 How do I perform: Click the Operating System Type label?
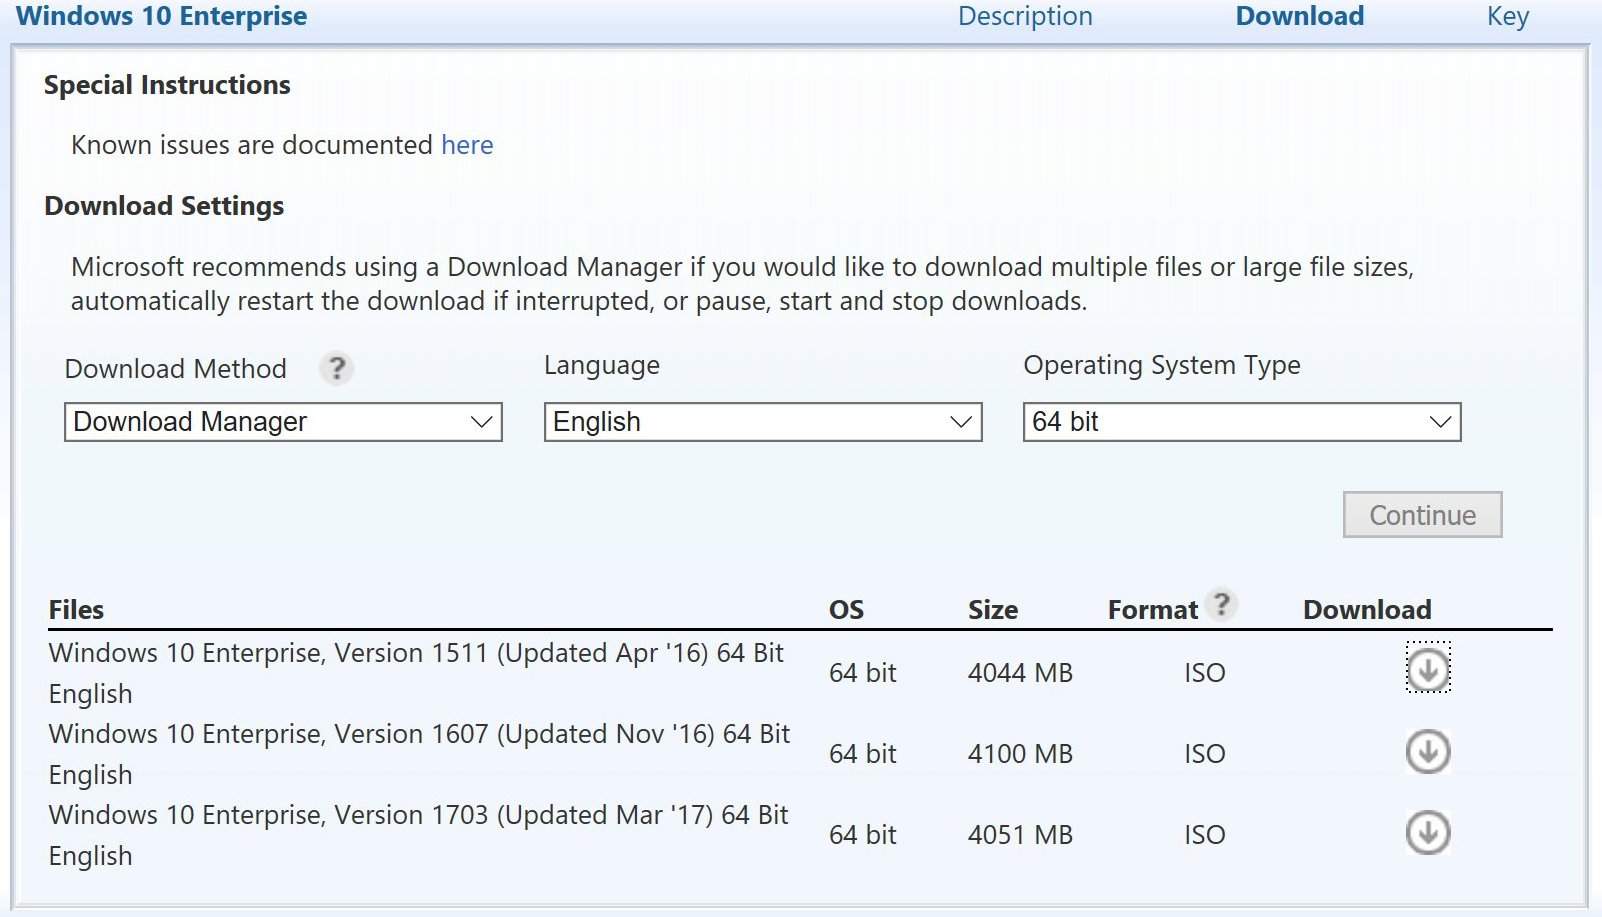[1162, 366]
